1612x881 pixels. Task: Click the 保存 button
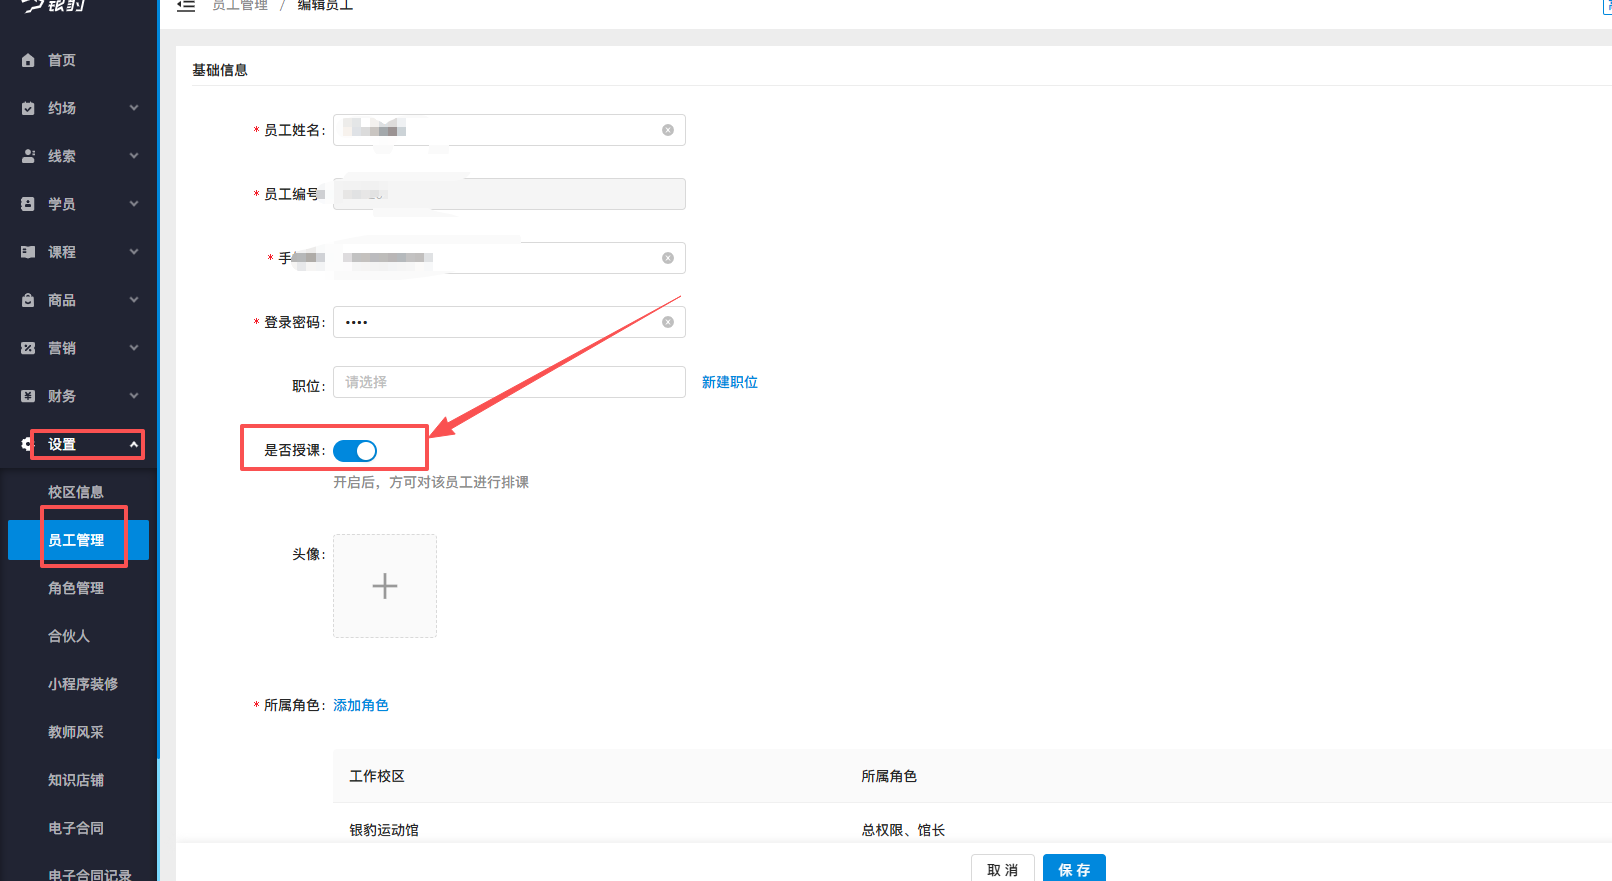[1074, 869]
